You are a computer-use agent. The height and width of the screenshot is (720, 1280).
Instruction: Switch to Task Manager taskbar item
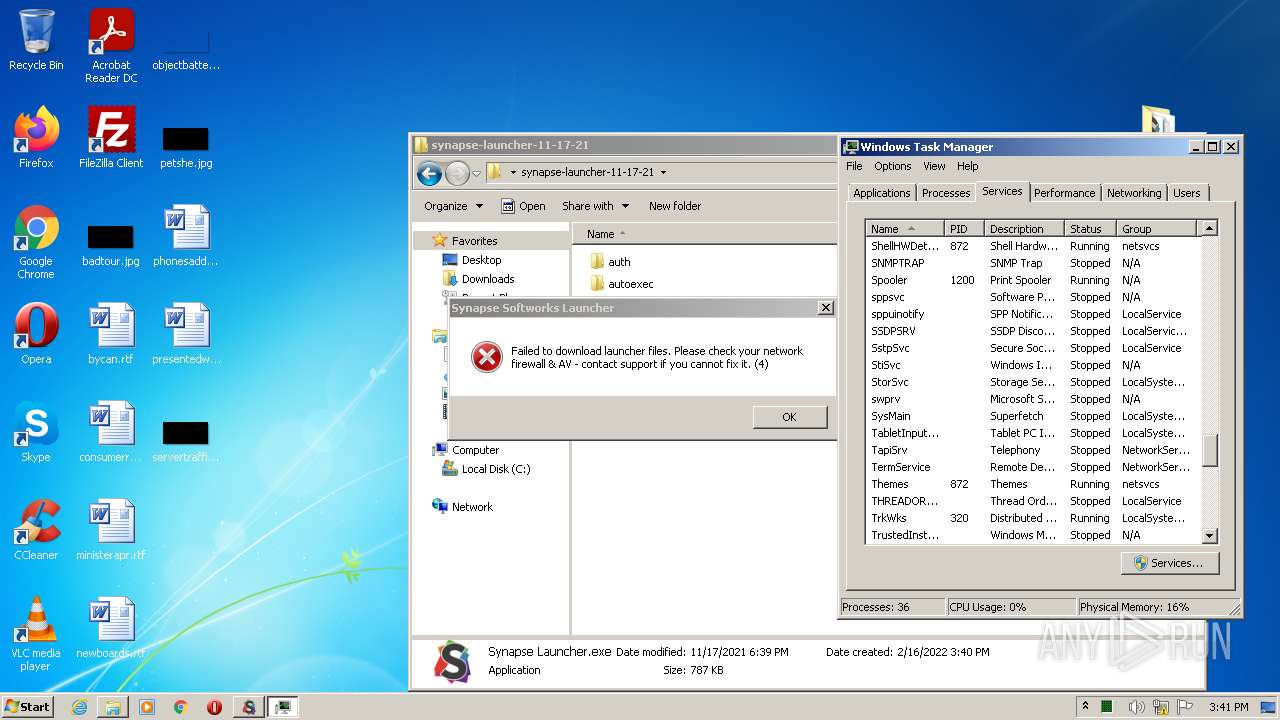284,707
